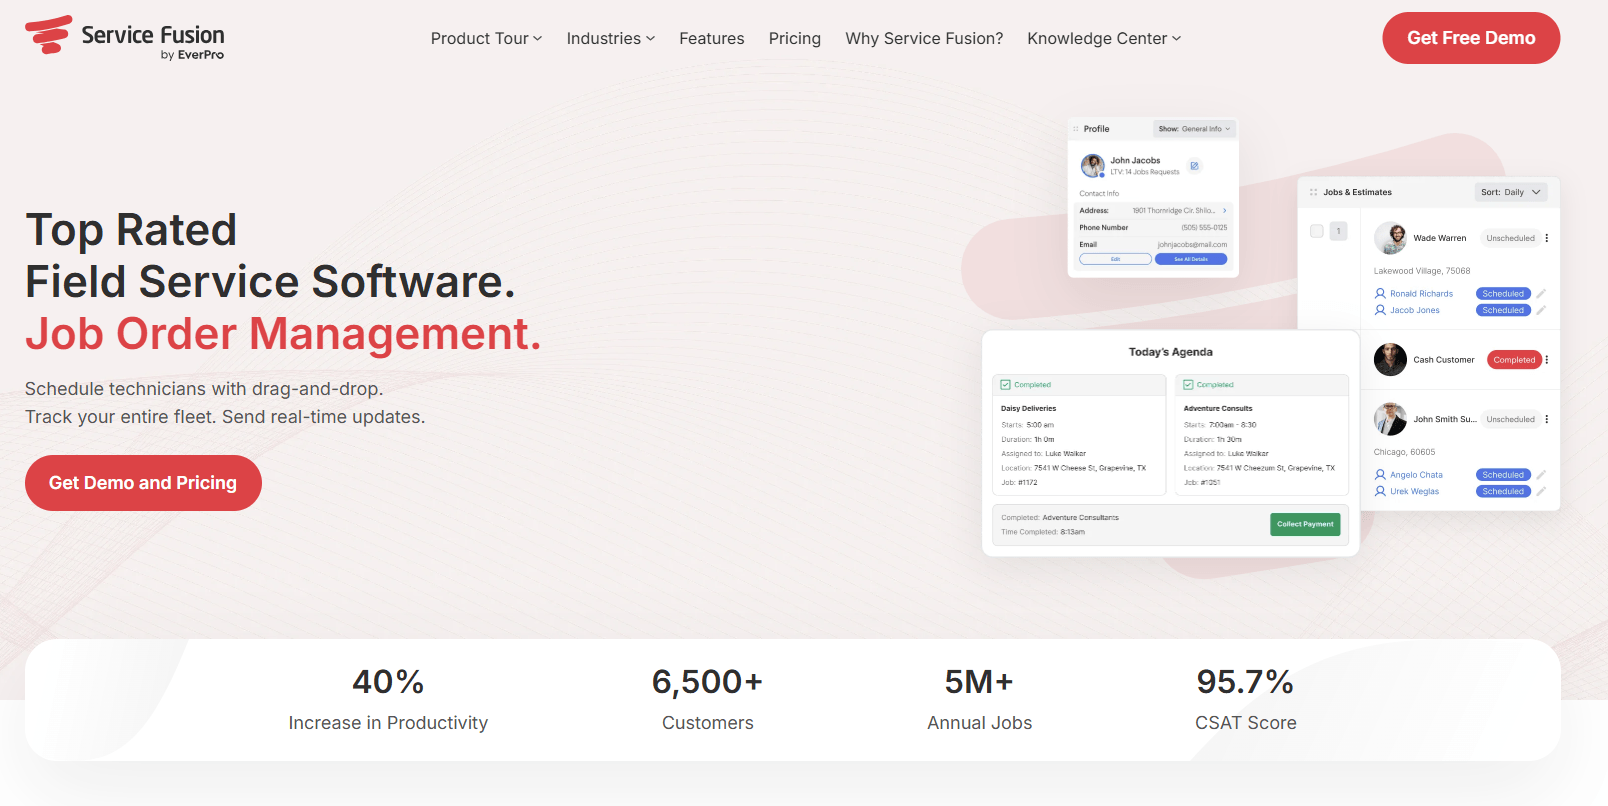Screen dimensions: 1608x806
Task: Click the Scheduled badge for Urek Weglas
Action: click(1503, 491)
